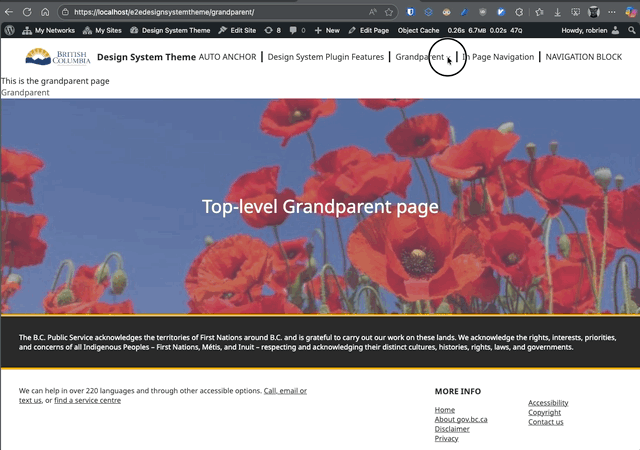Click the British Columbia logo
Viewport: 640px width, 450px height.
[58, 57]
